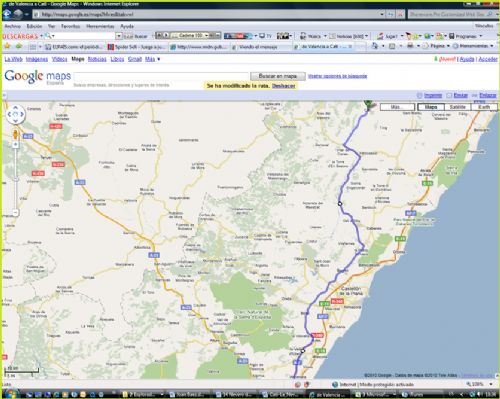
Task: Click the add to favorites green arrow icon
Action: click(19, 46)
